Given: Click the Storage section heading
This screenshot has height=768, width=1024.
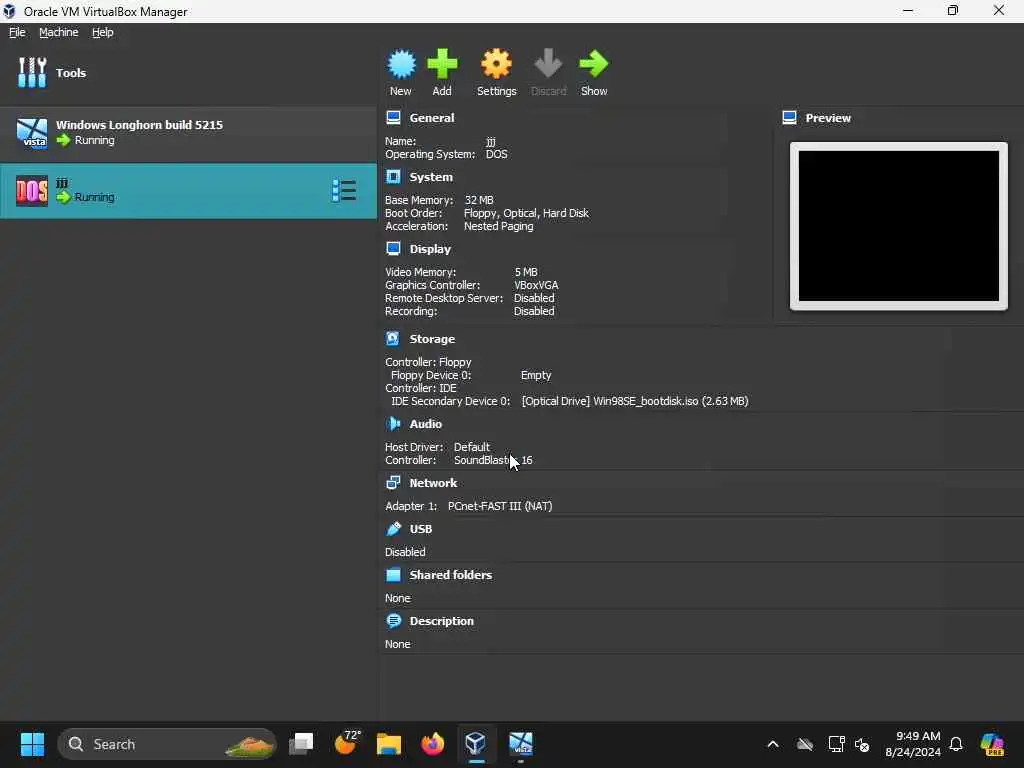Looking at the screenshot, I should [432, 338].
